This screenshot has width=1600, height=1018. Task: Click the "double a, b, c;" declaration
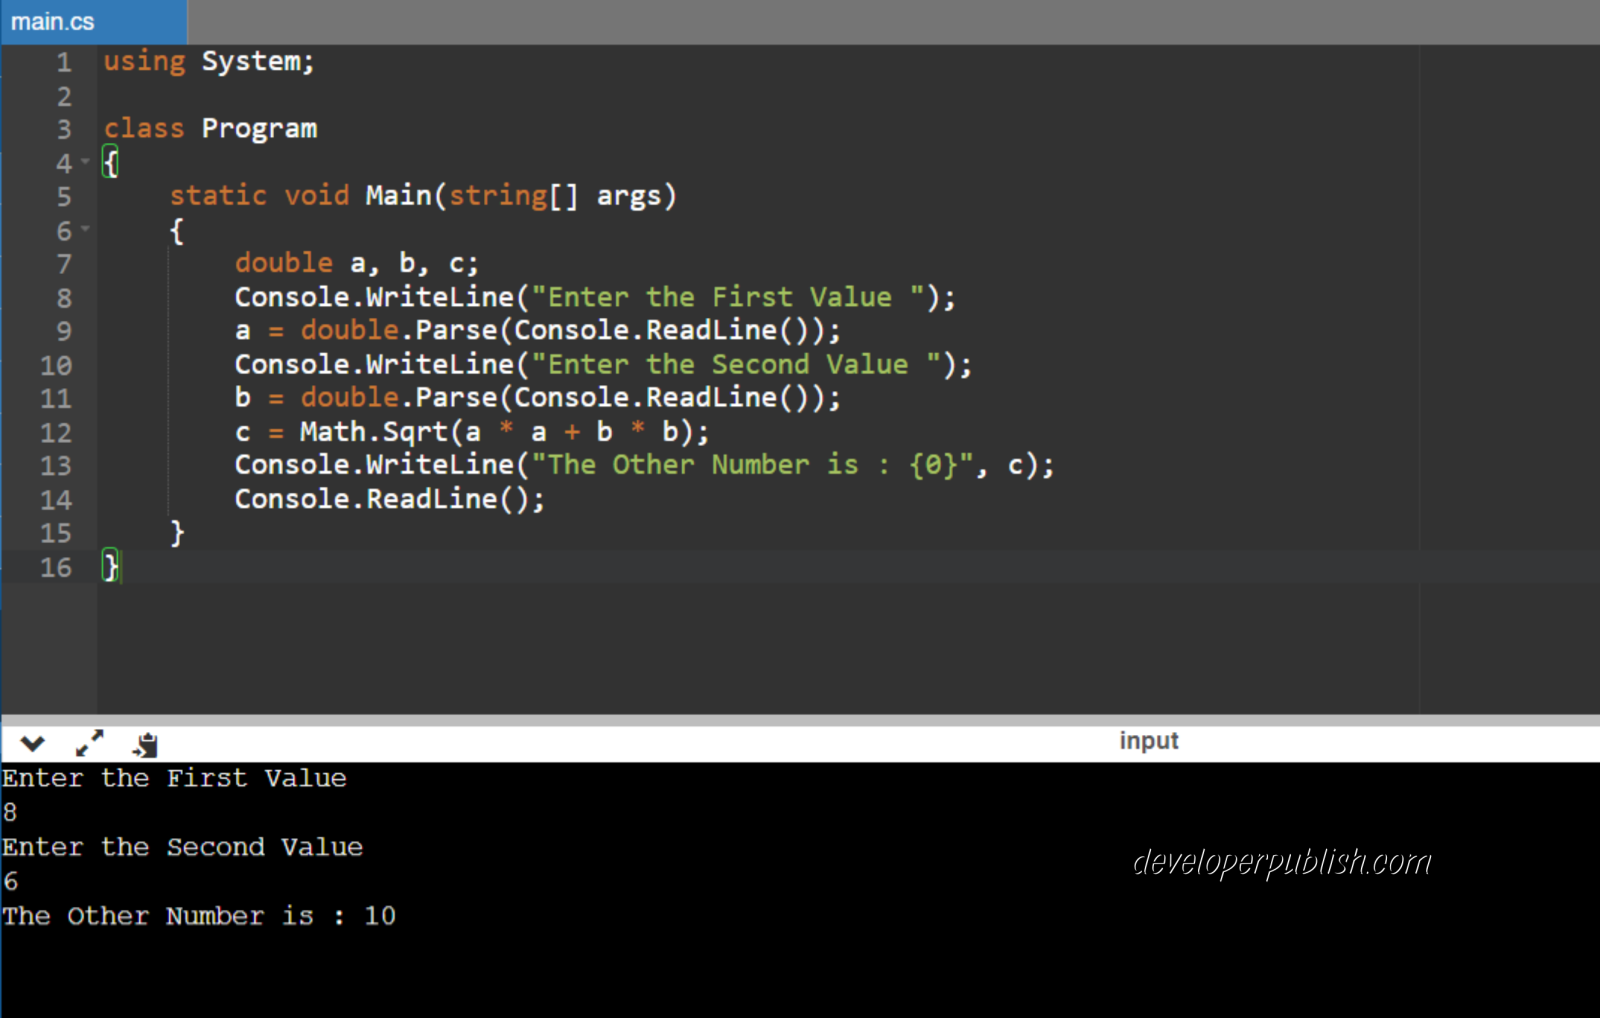click(356, 264)
